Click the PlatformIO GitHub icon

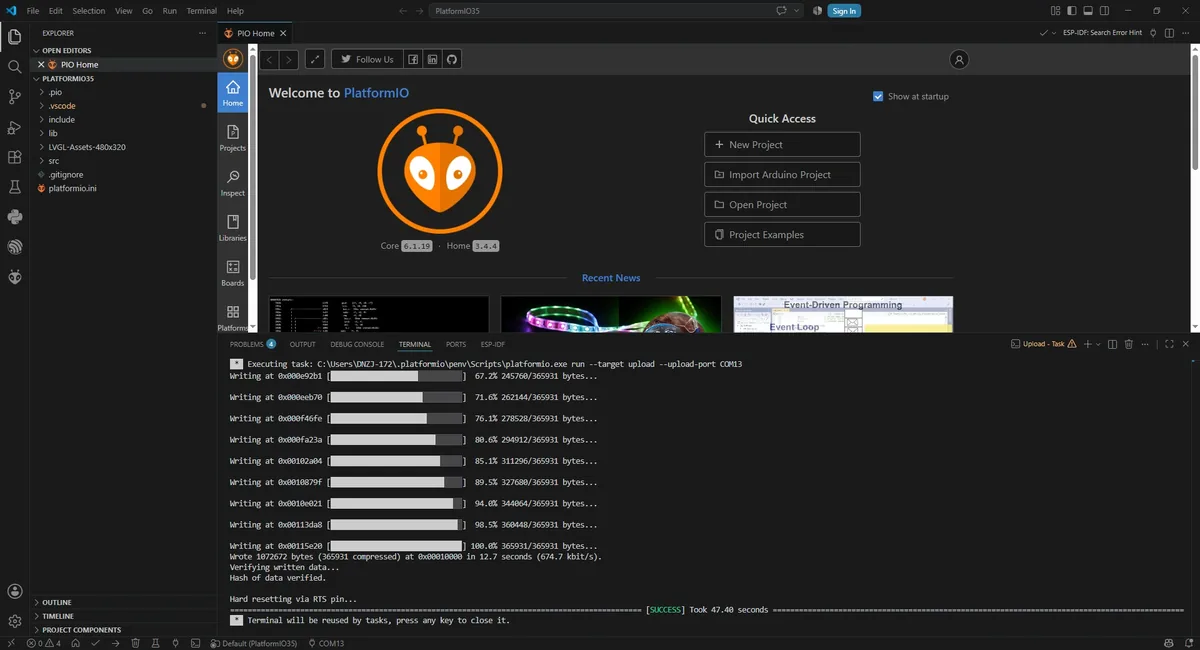451,60
